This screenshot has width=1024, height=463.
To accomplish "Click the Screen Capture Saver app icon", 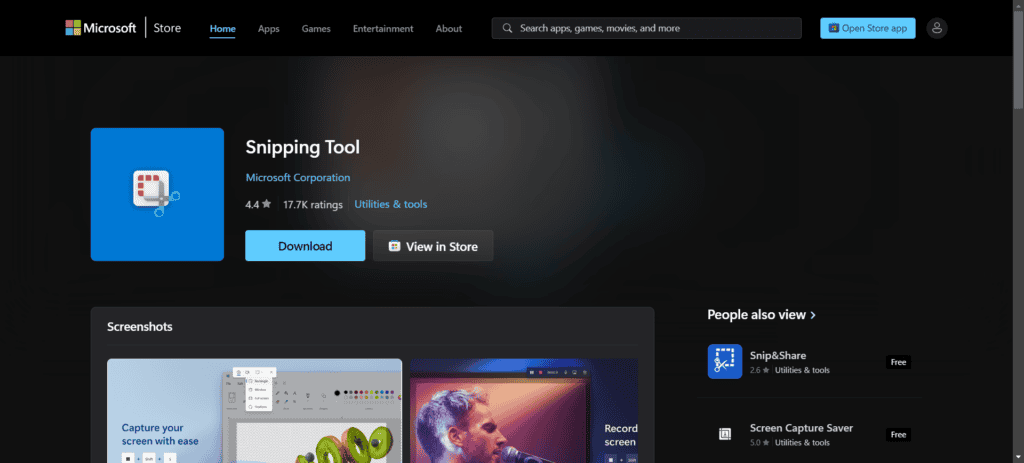I will 725,434.
